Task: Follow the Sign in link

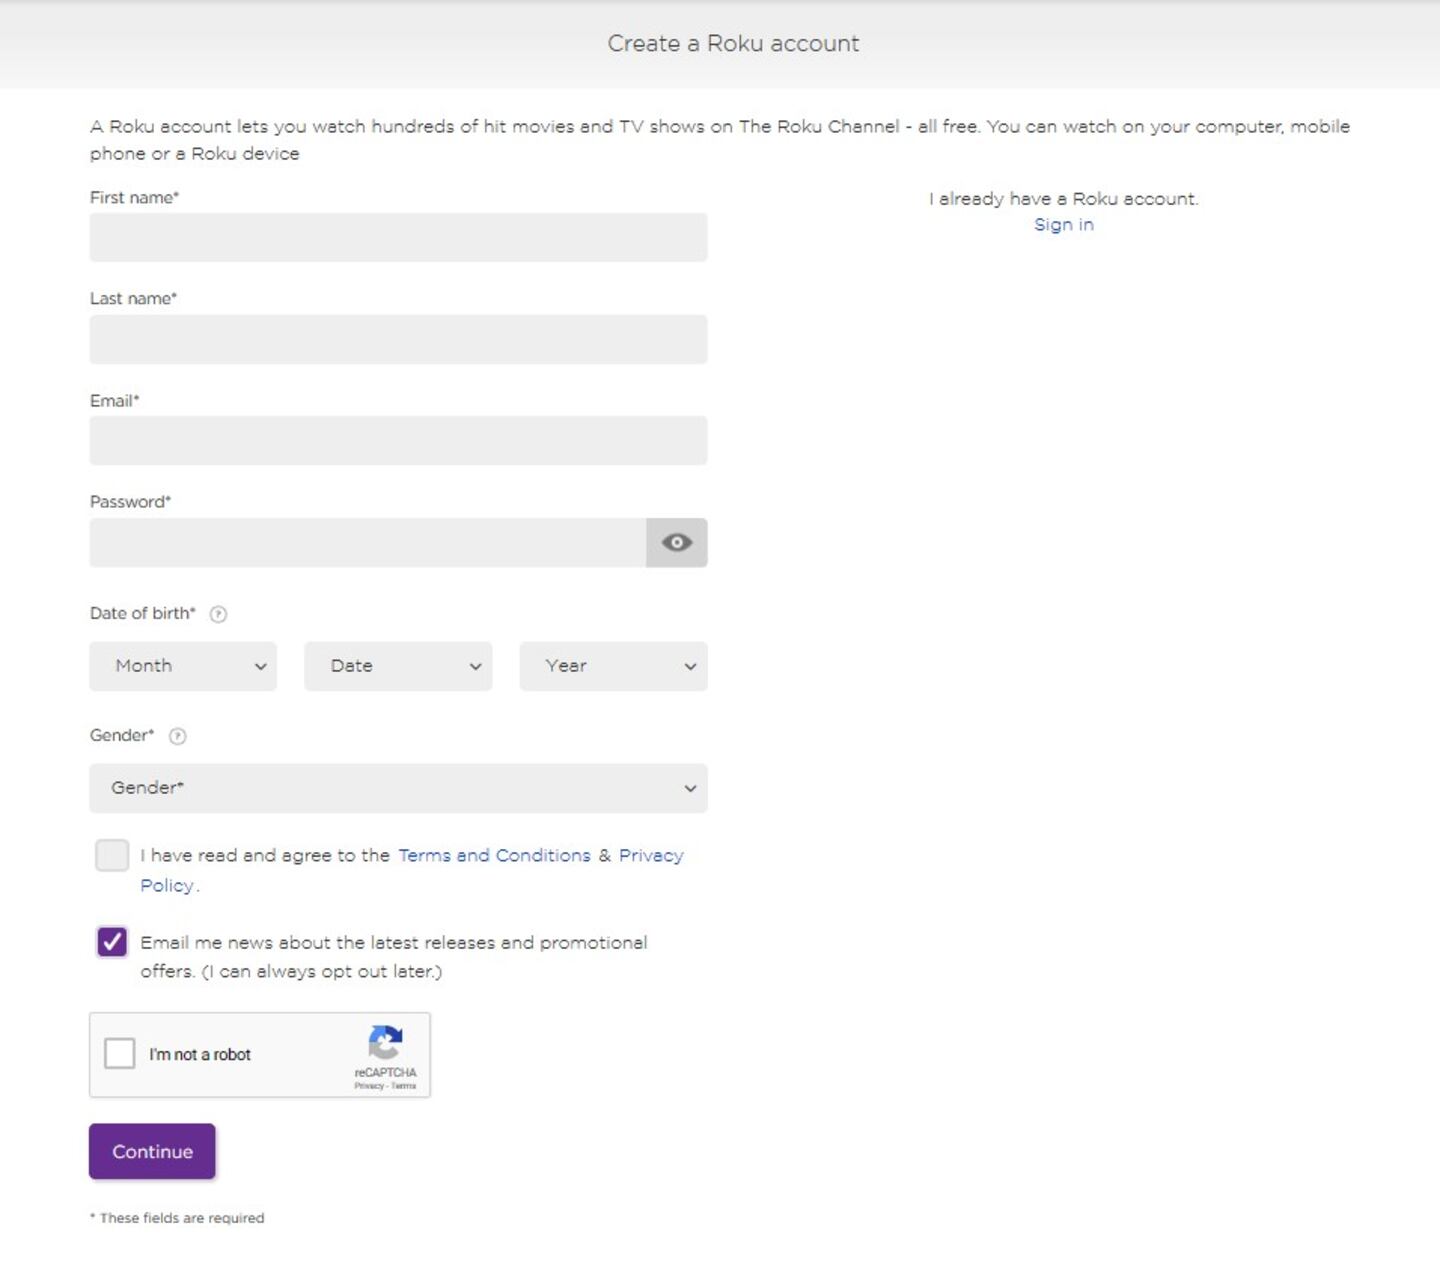Action: point(1063,225)
